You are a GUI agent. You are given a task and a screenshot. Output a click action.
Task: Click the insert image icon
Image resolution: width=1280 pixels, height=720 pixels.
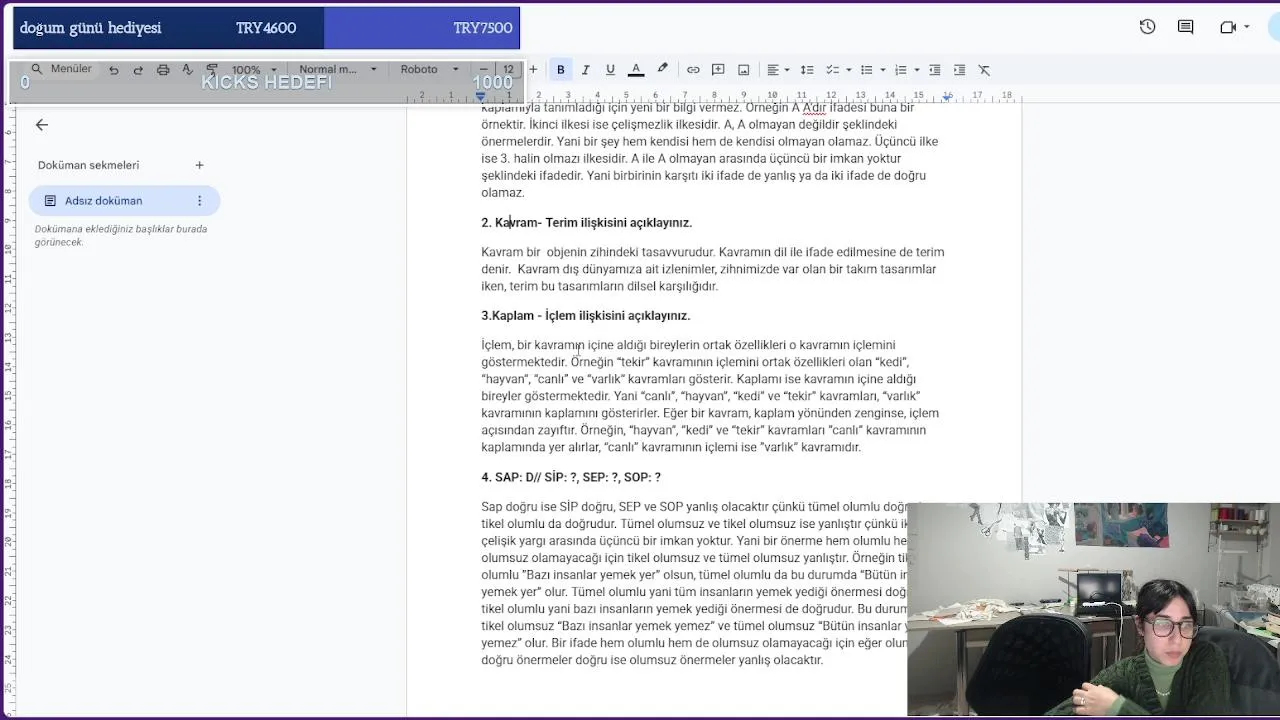pyautogui.click(x=743, y=70)
